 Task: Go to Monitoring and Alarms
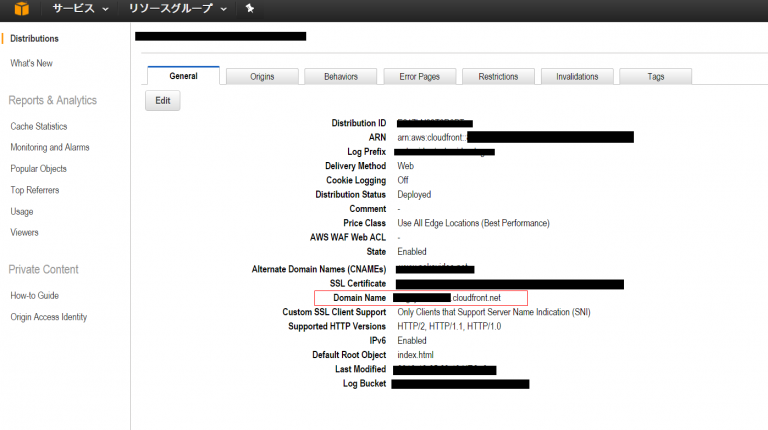[x=49, y=148]
